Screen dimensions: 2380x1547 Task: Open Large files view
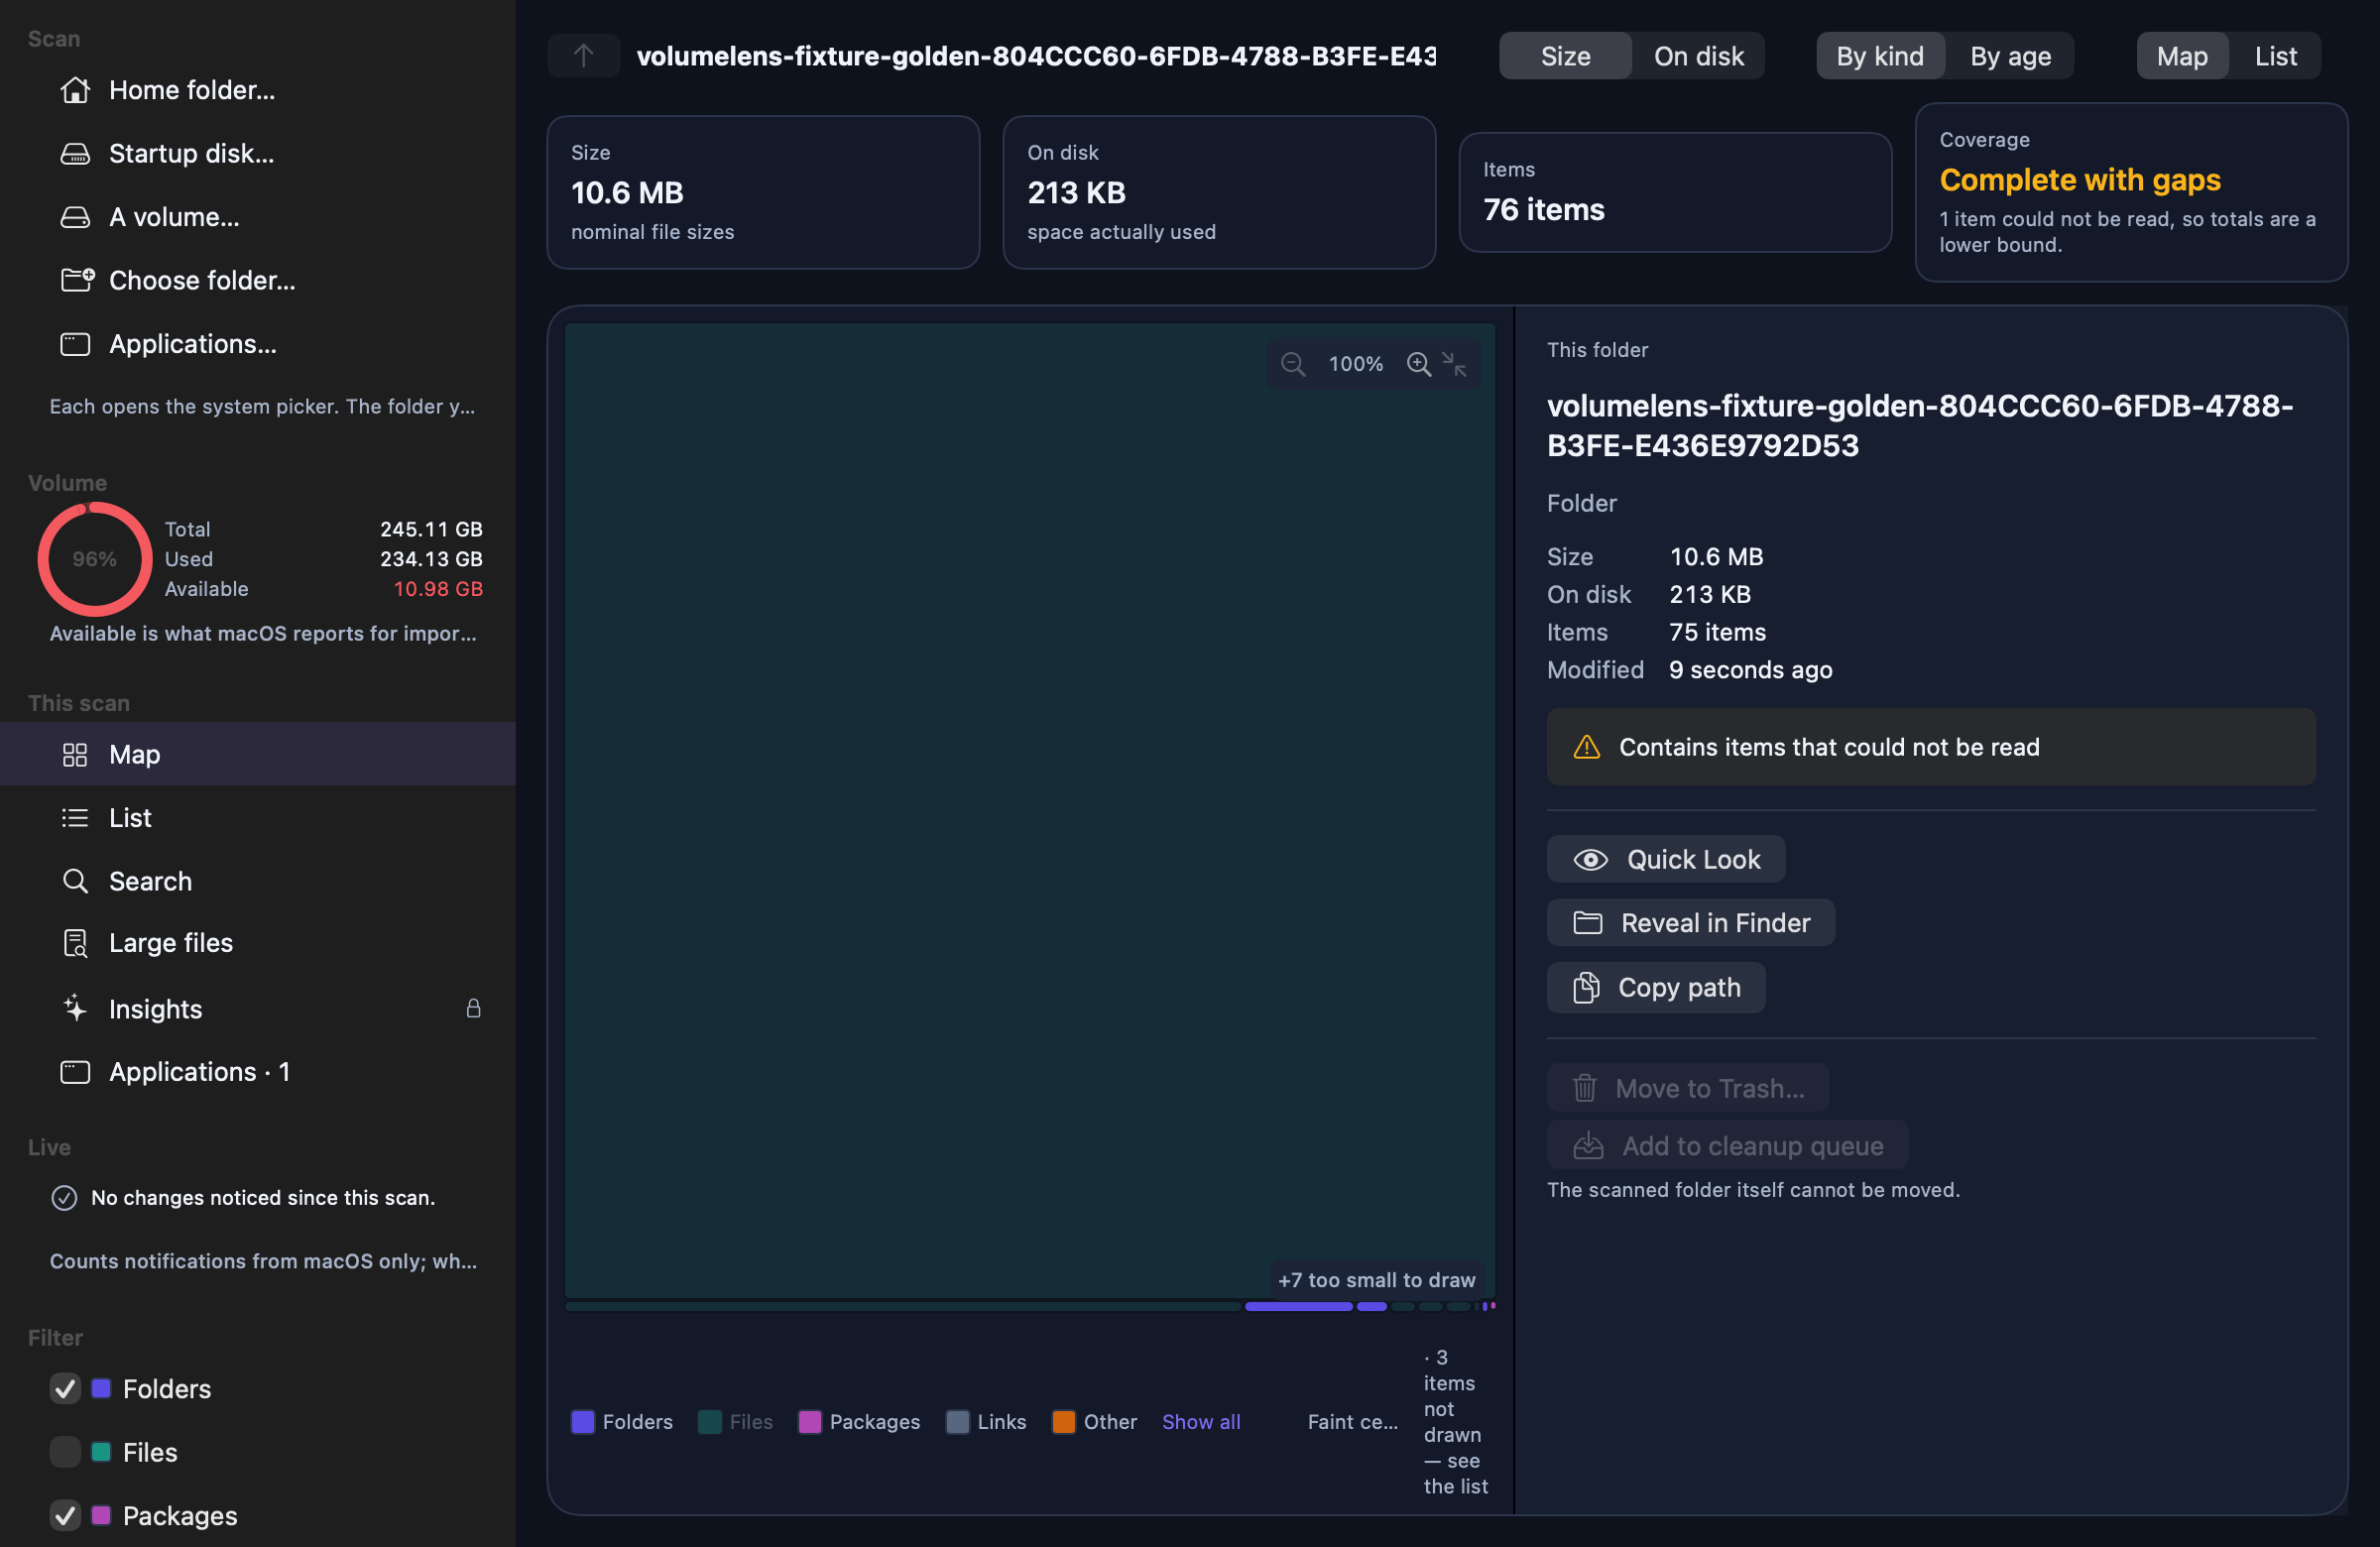258,943
